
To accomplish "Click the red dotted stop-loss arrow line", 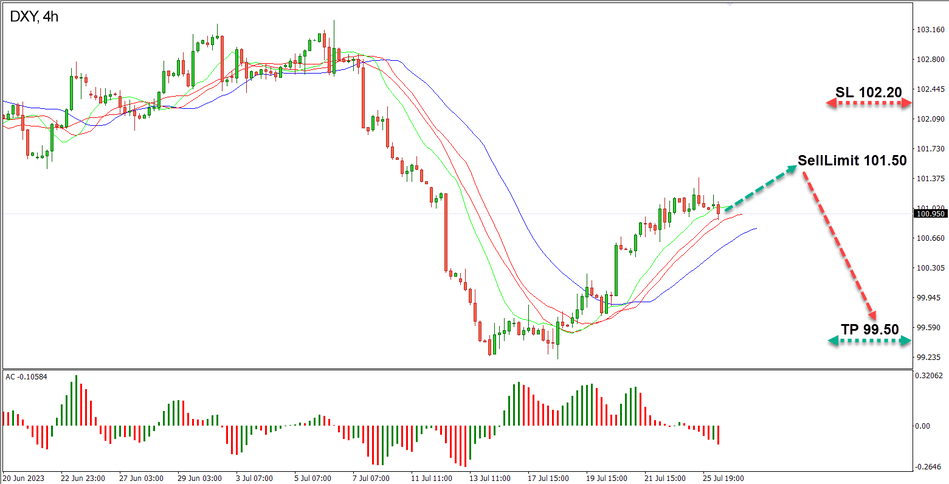I will click(x=868, y=104).
